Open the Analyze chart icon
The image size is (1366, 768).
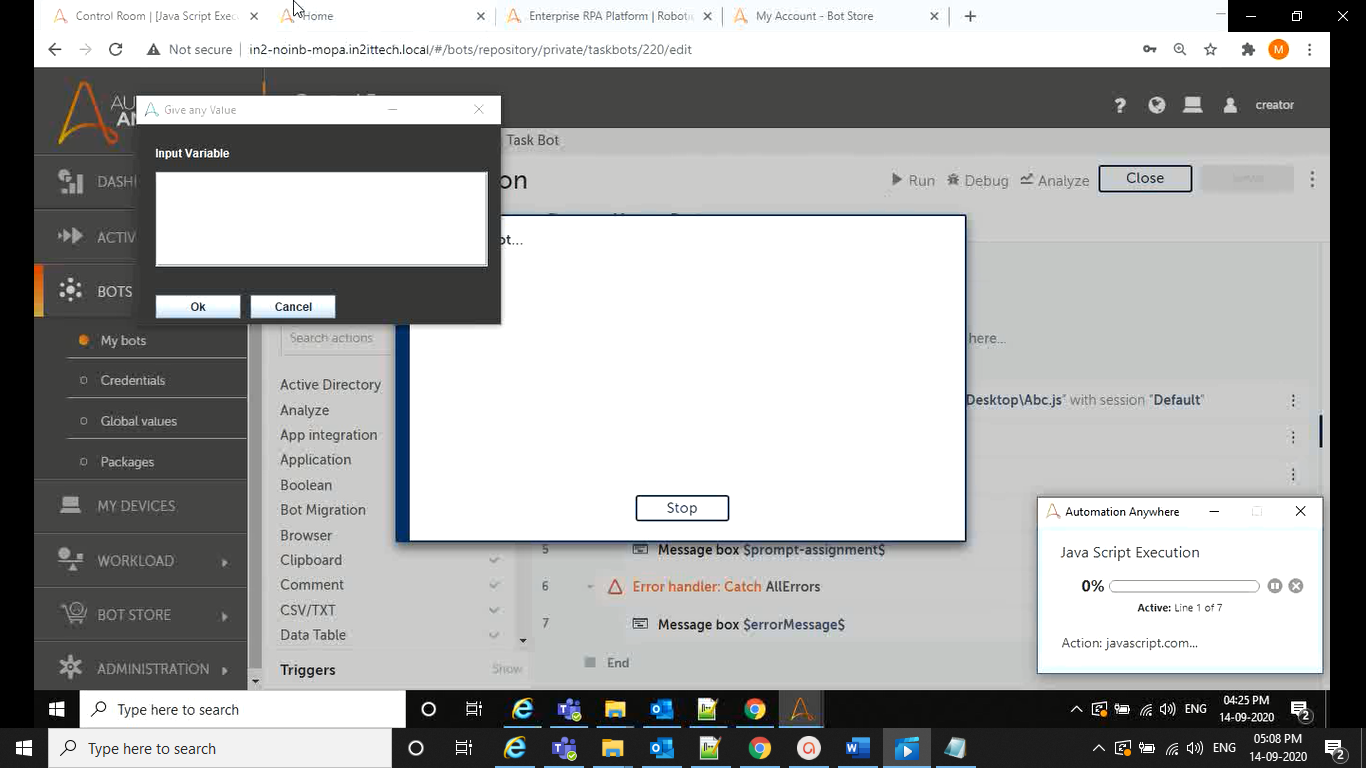coord(1027,180)
